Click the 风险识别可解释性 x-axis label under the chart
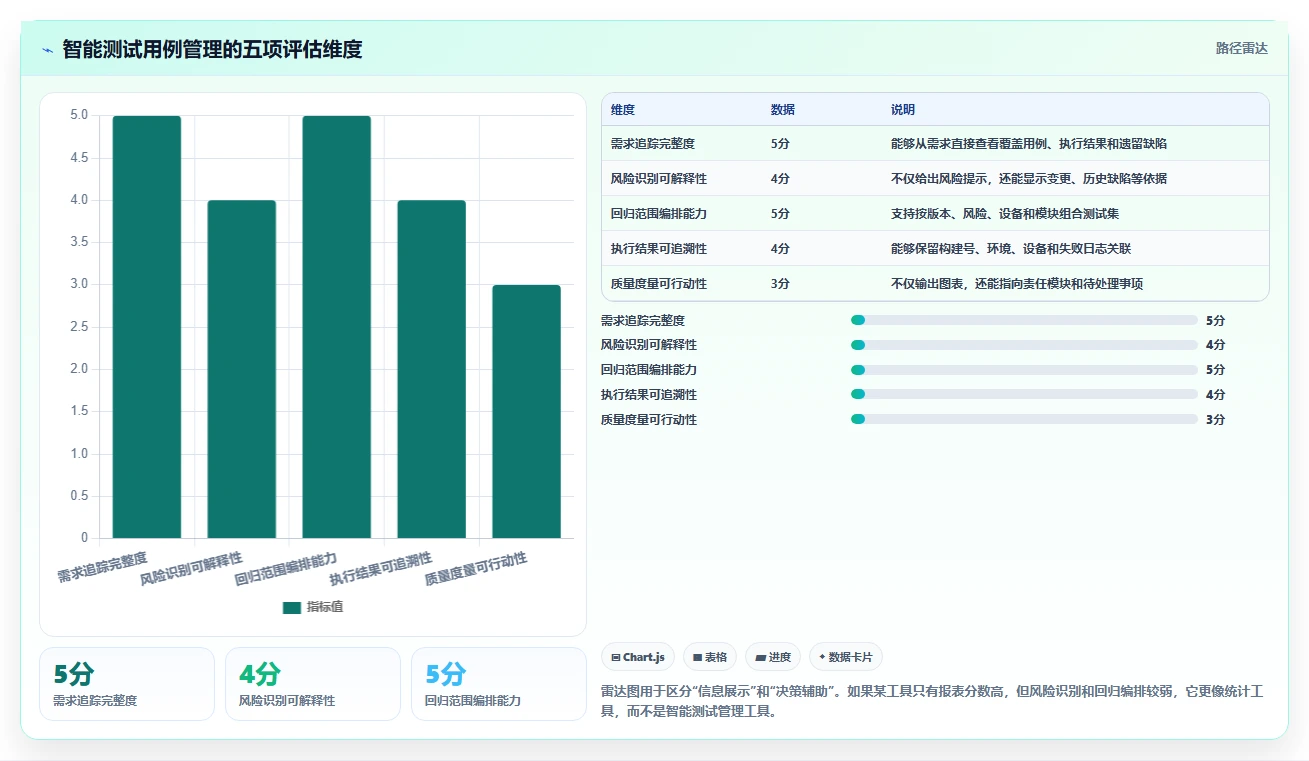 tap(192, 567)
